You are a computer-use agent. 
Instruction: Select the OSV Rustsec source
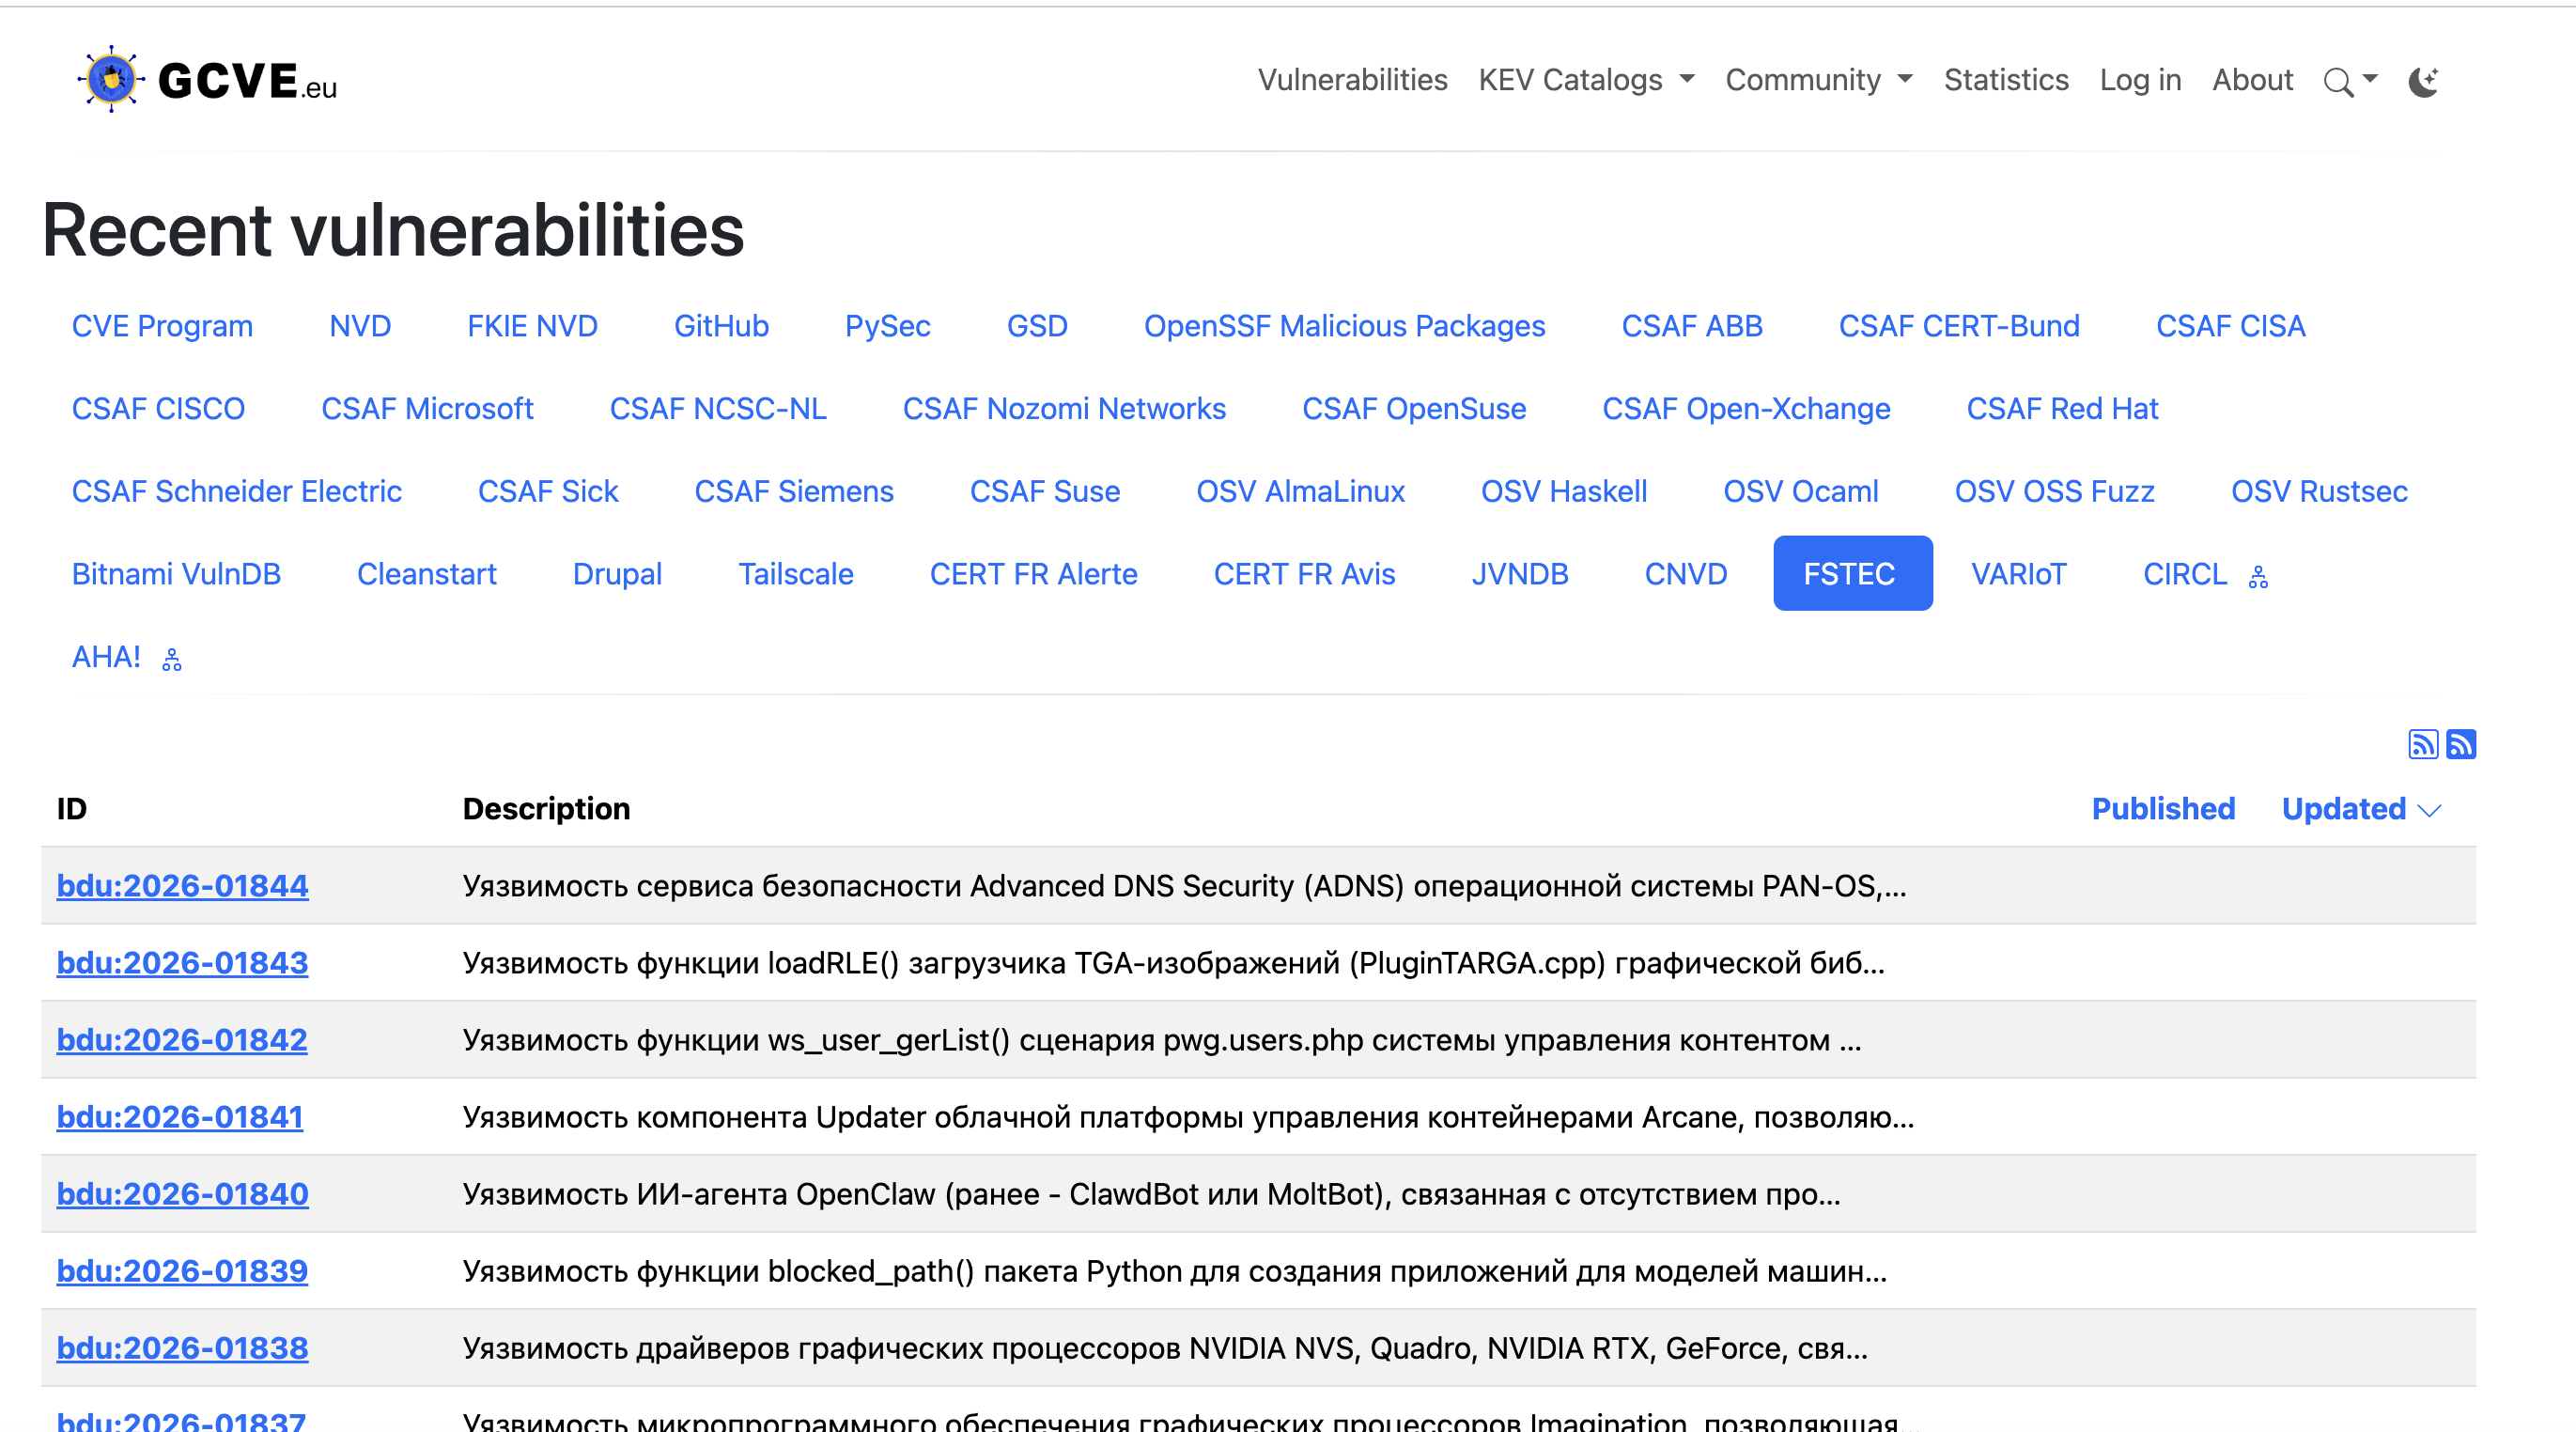point(2318,491)
